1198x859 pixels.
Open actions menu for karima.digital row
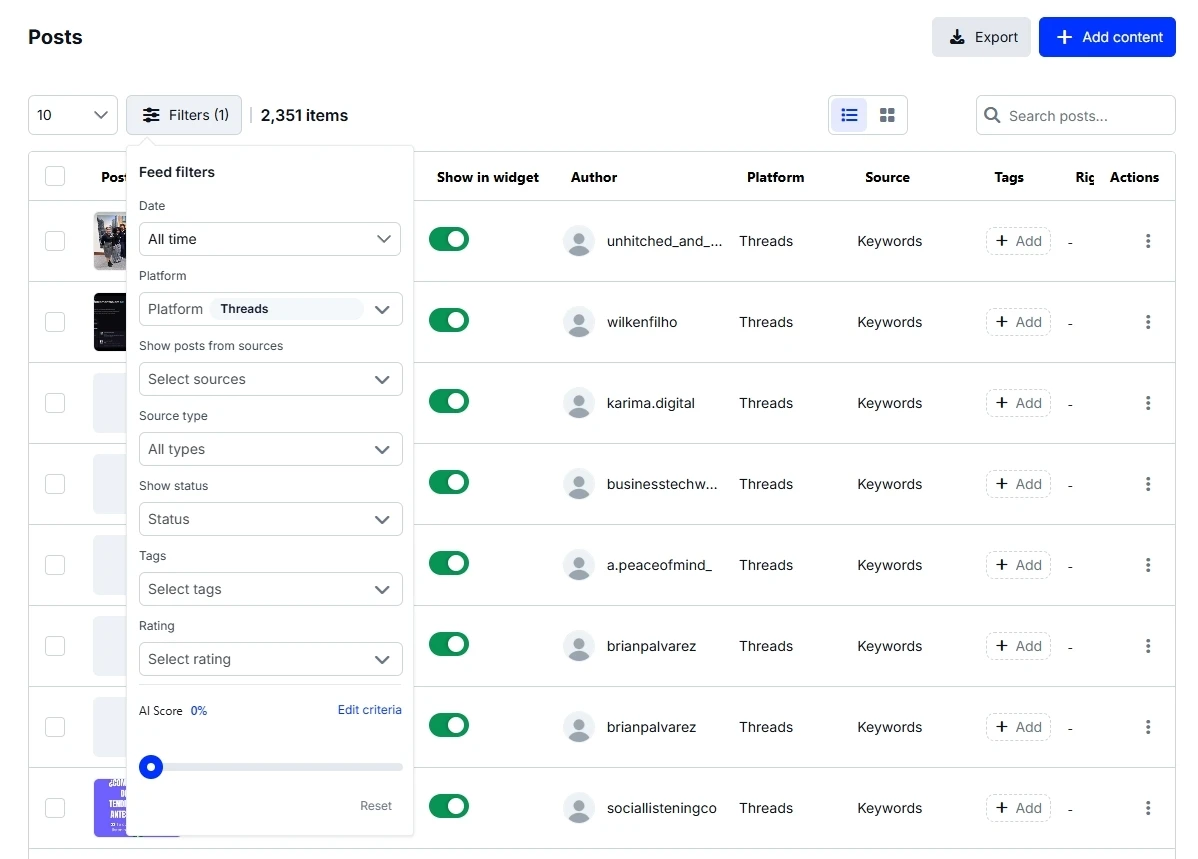click(x=1148, y=404)
